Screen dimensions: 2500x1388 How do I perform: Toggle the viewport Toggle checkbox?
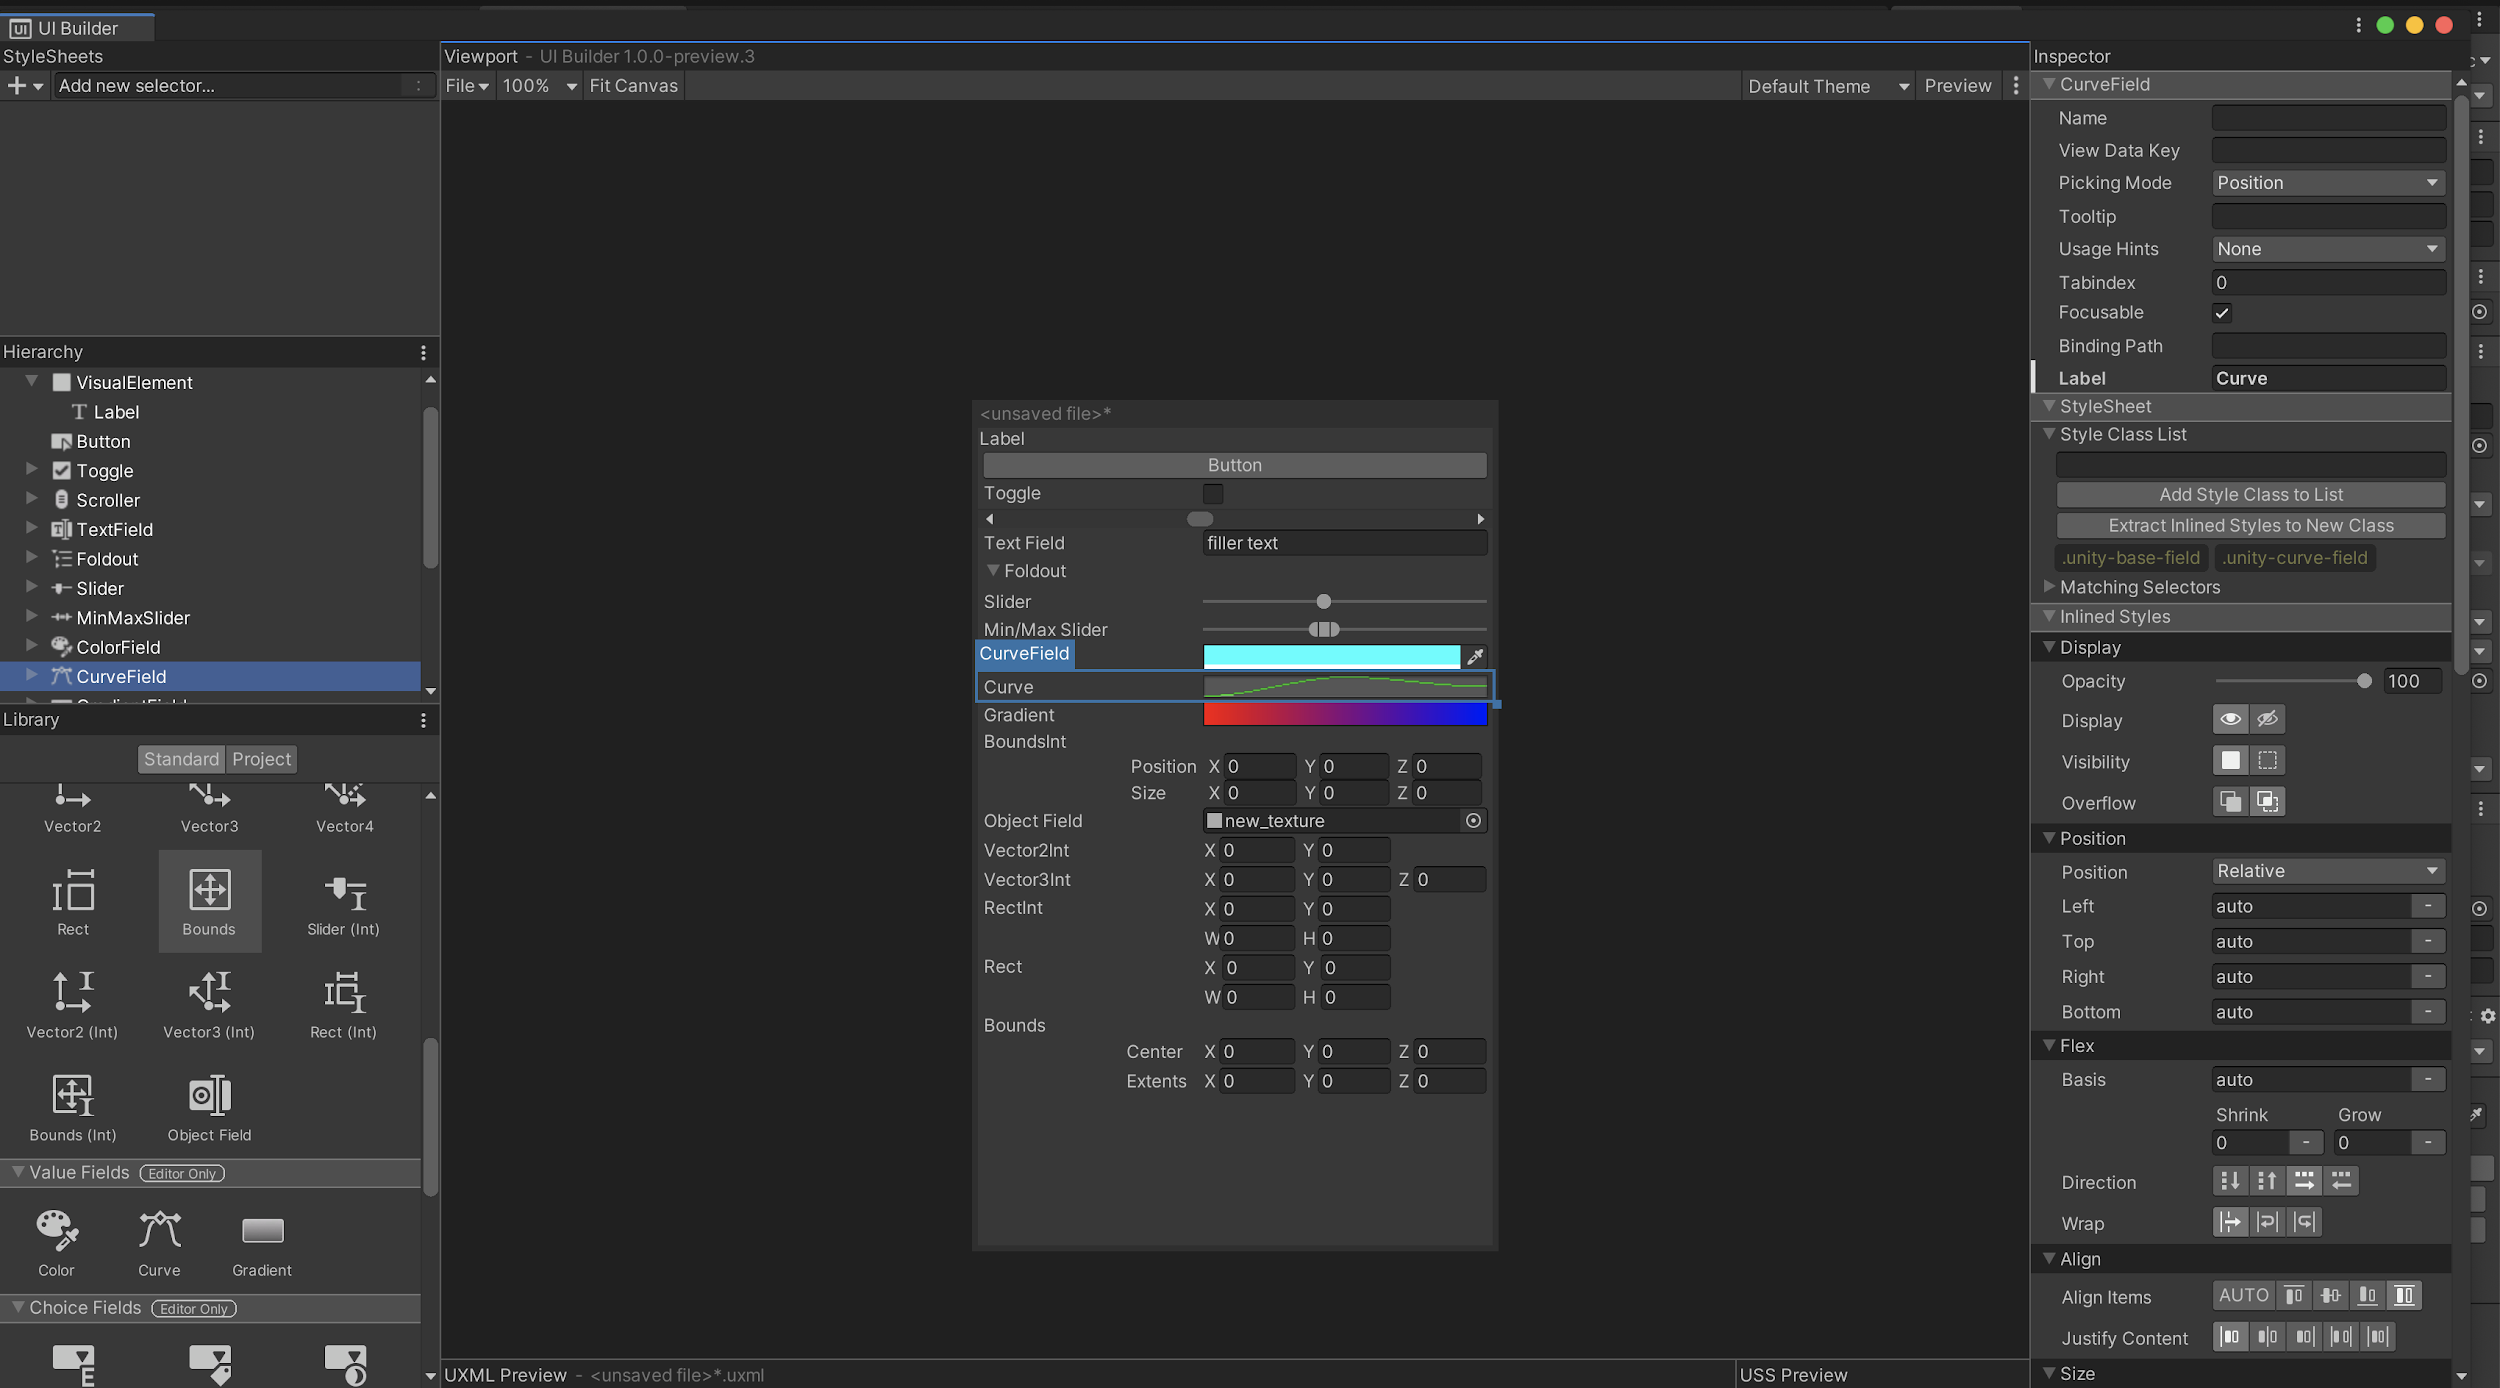[1212, 494]
